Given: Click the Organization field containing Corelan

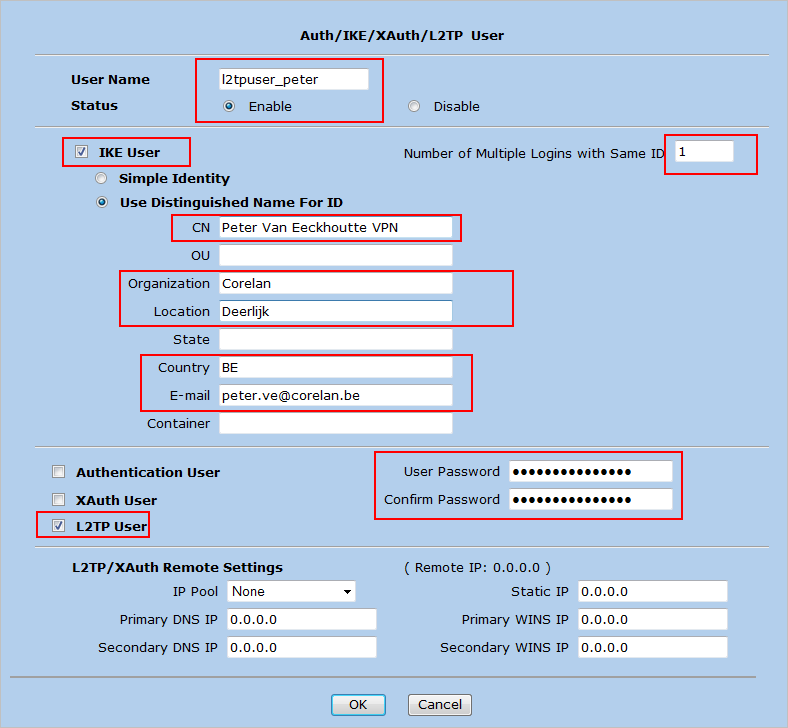Looking at the screenshot, I should (335, 284).
